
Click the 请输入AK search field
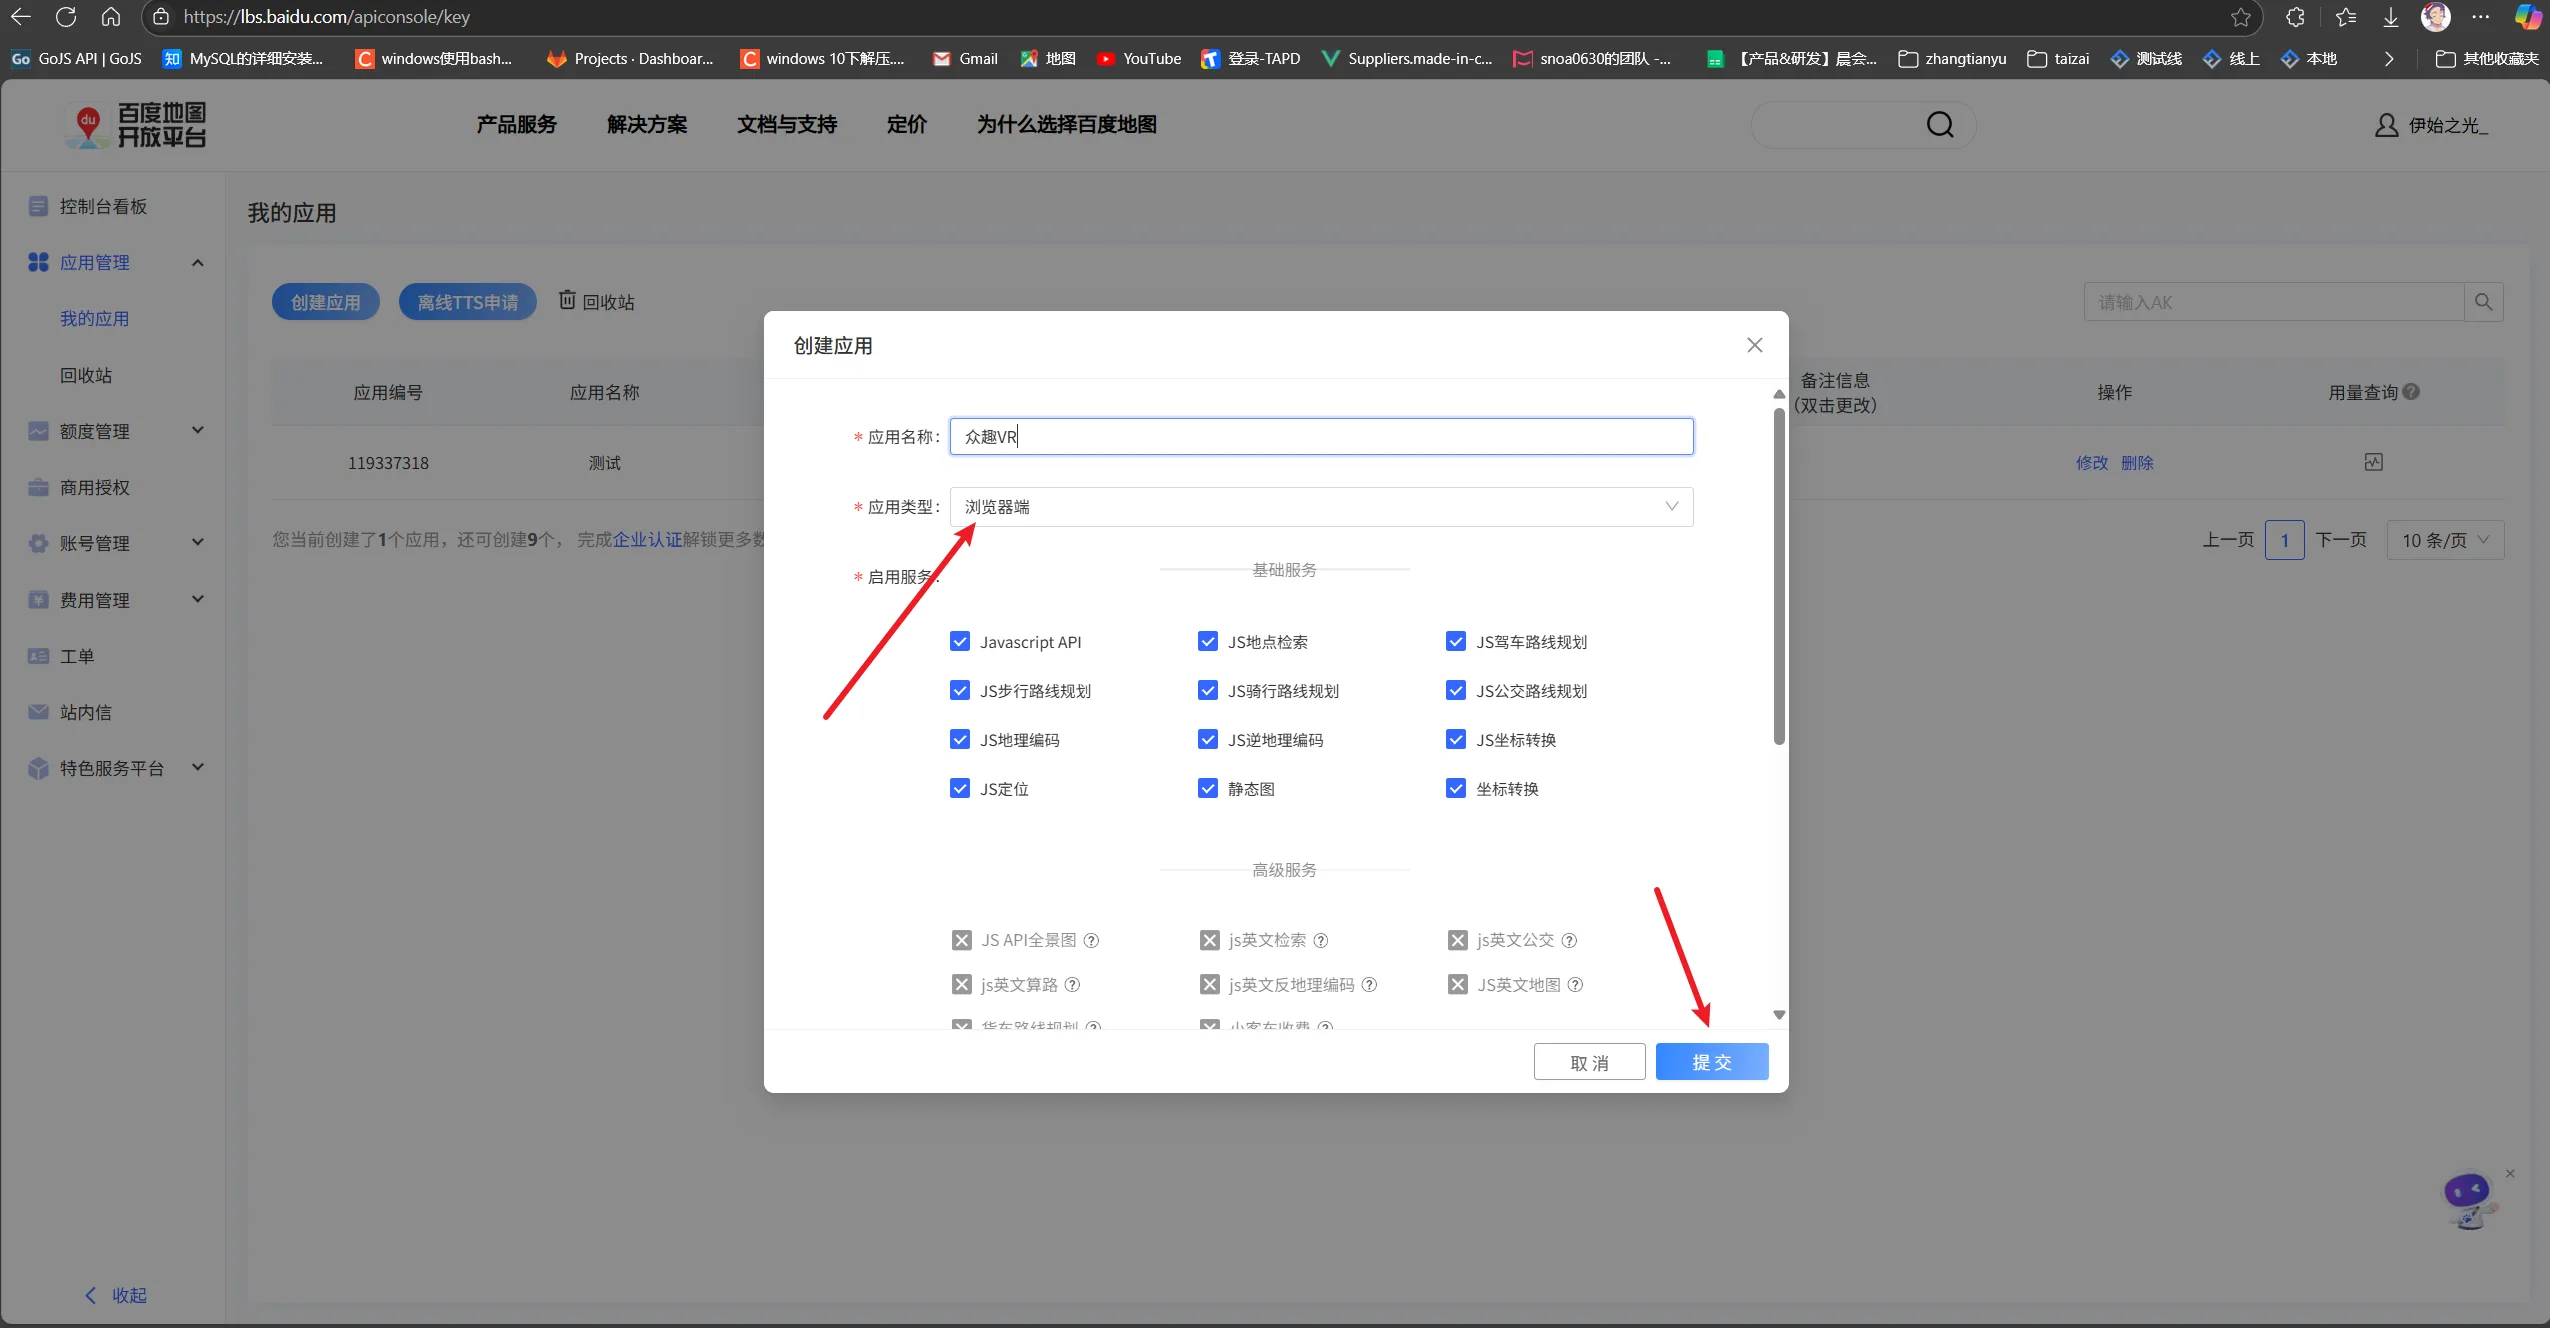[2274, 302]
